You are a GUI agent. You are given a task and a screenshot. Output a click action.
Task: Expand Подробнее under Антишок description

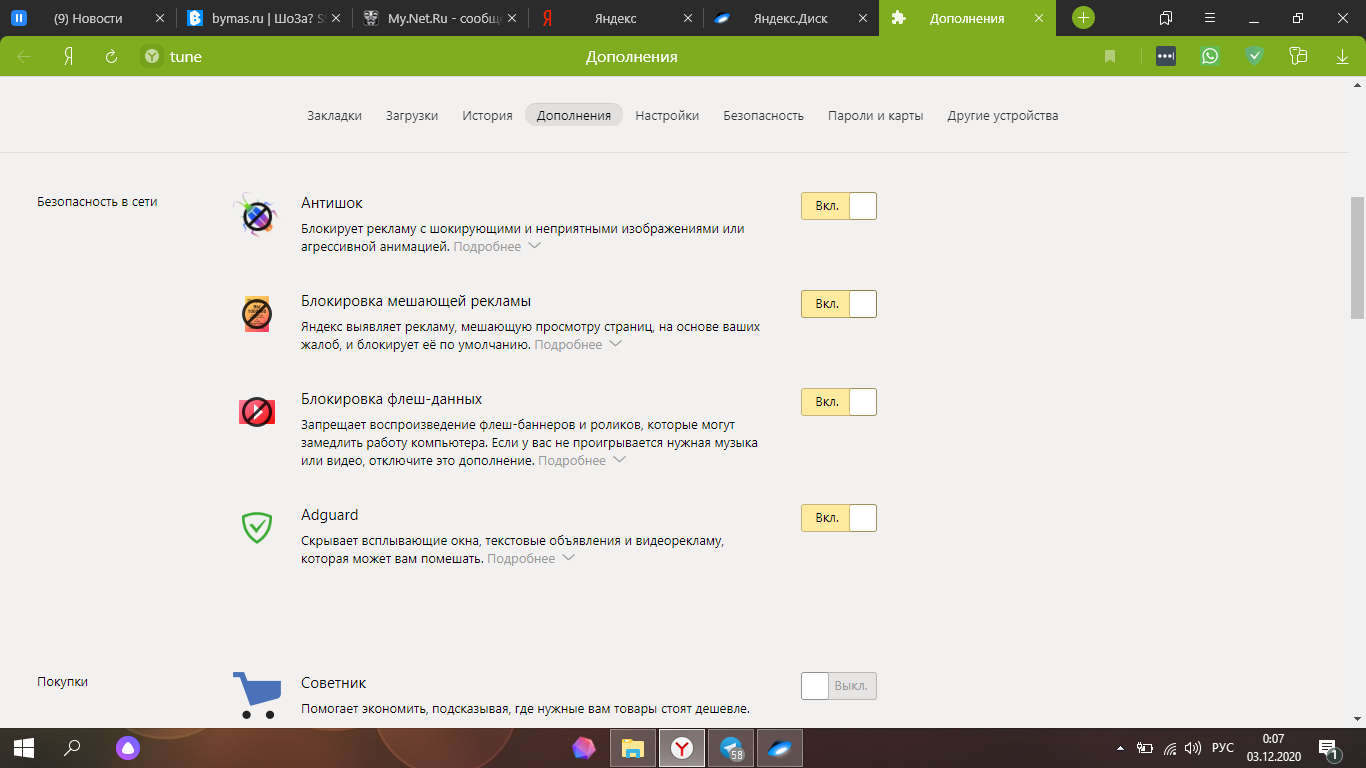497,247
